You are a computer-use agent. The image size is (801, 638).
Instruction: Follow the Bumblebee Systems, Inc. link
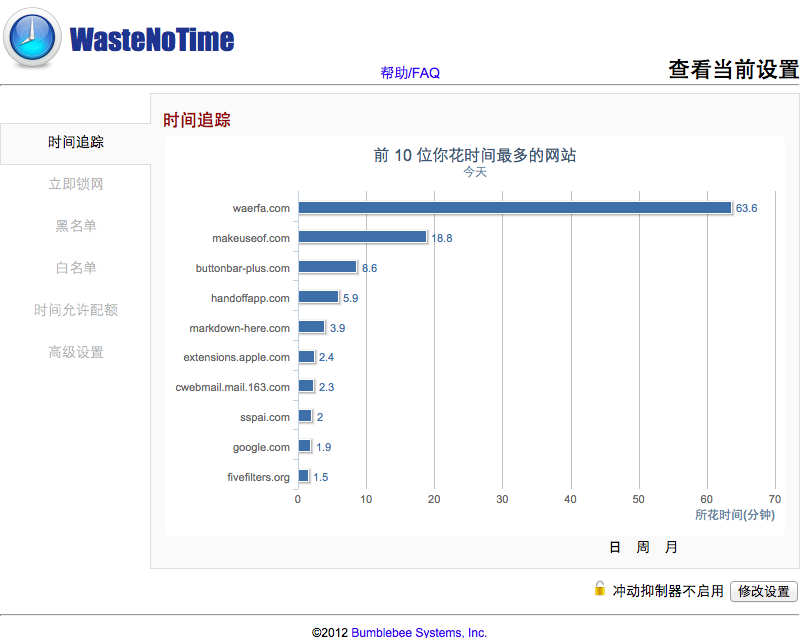click(x=419, y=632)
